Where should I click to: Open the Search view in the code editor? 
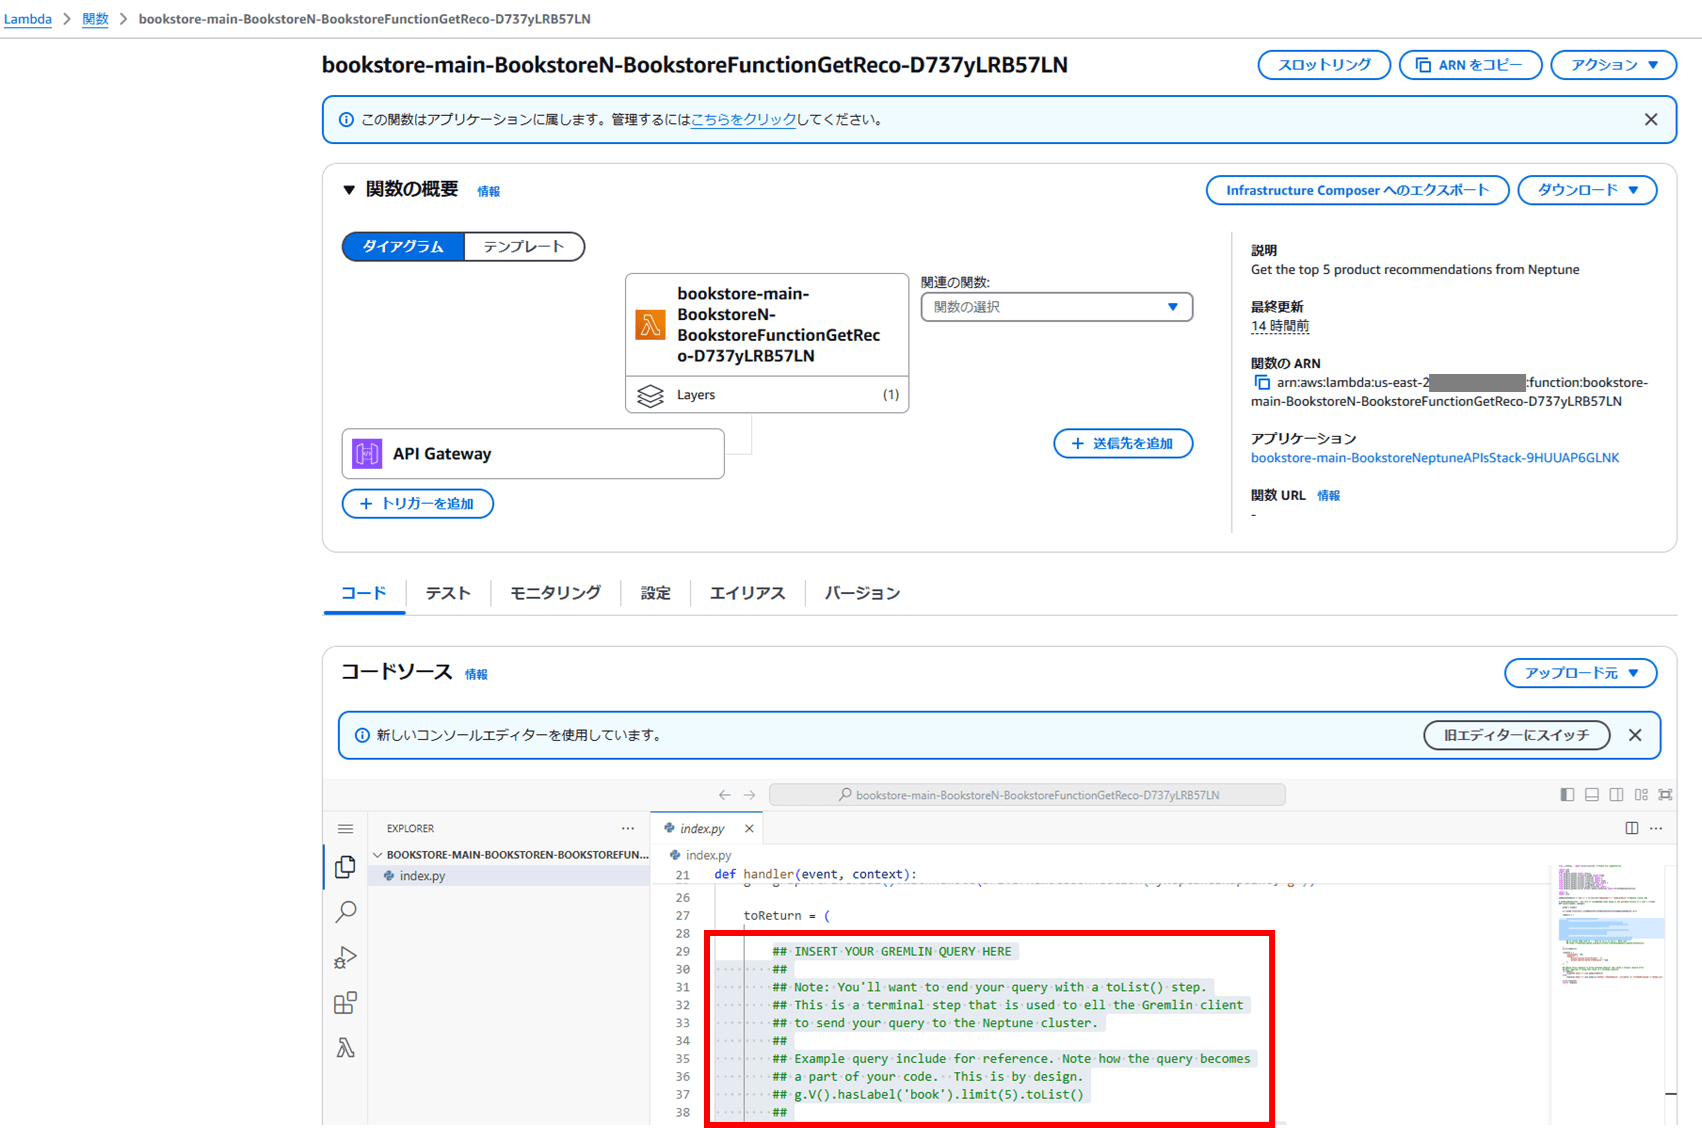[x=345, y=912]
